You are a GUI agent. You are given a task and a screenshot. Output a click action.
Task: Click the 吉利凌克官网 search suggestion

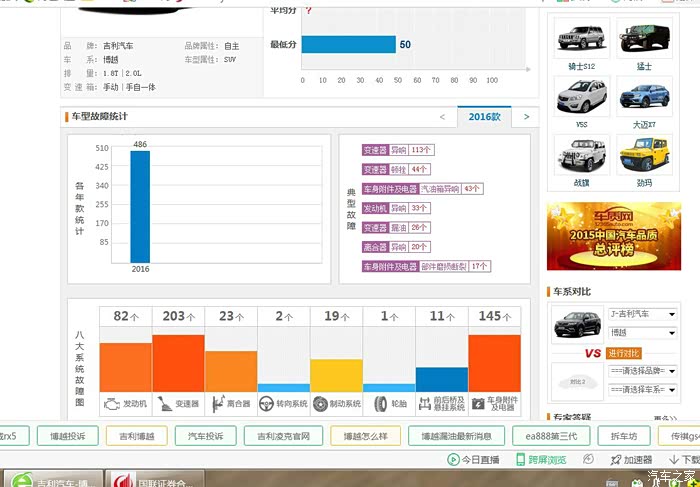[283, 436]
